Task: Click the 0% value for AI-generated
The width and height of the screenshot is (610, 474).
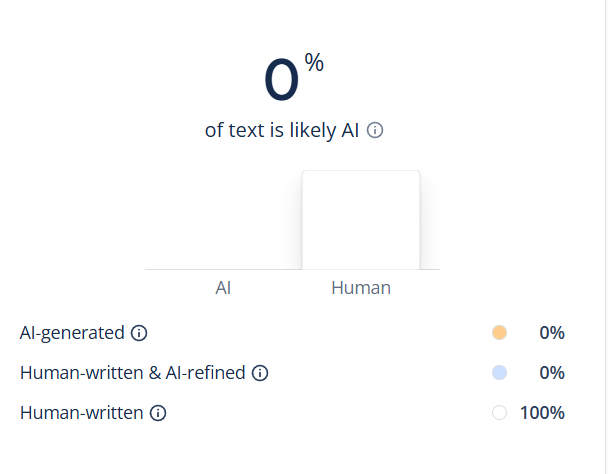Action: [552, 333]
